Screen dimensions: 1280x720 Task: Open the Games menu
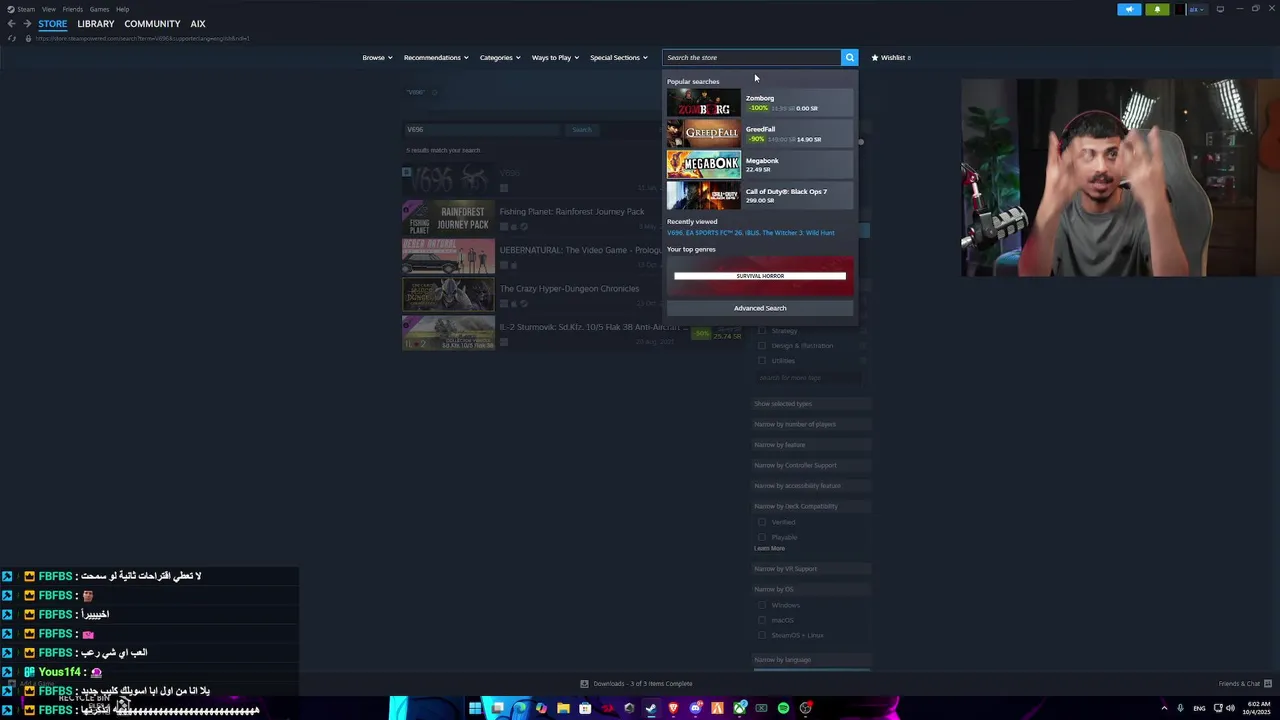pyautogui.click(x=99, y=9)
